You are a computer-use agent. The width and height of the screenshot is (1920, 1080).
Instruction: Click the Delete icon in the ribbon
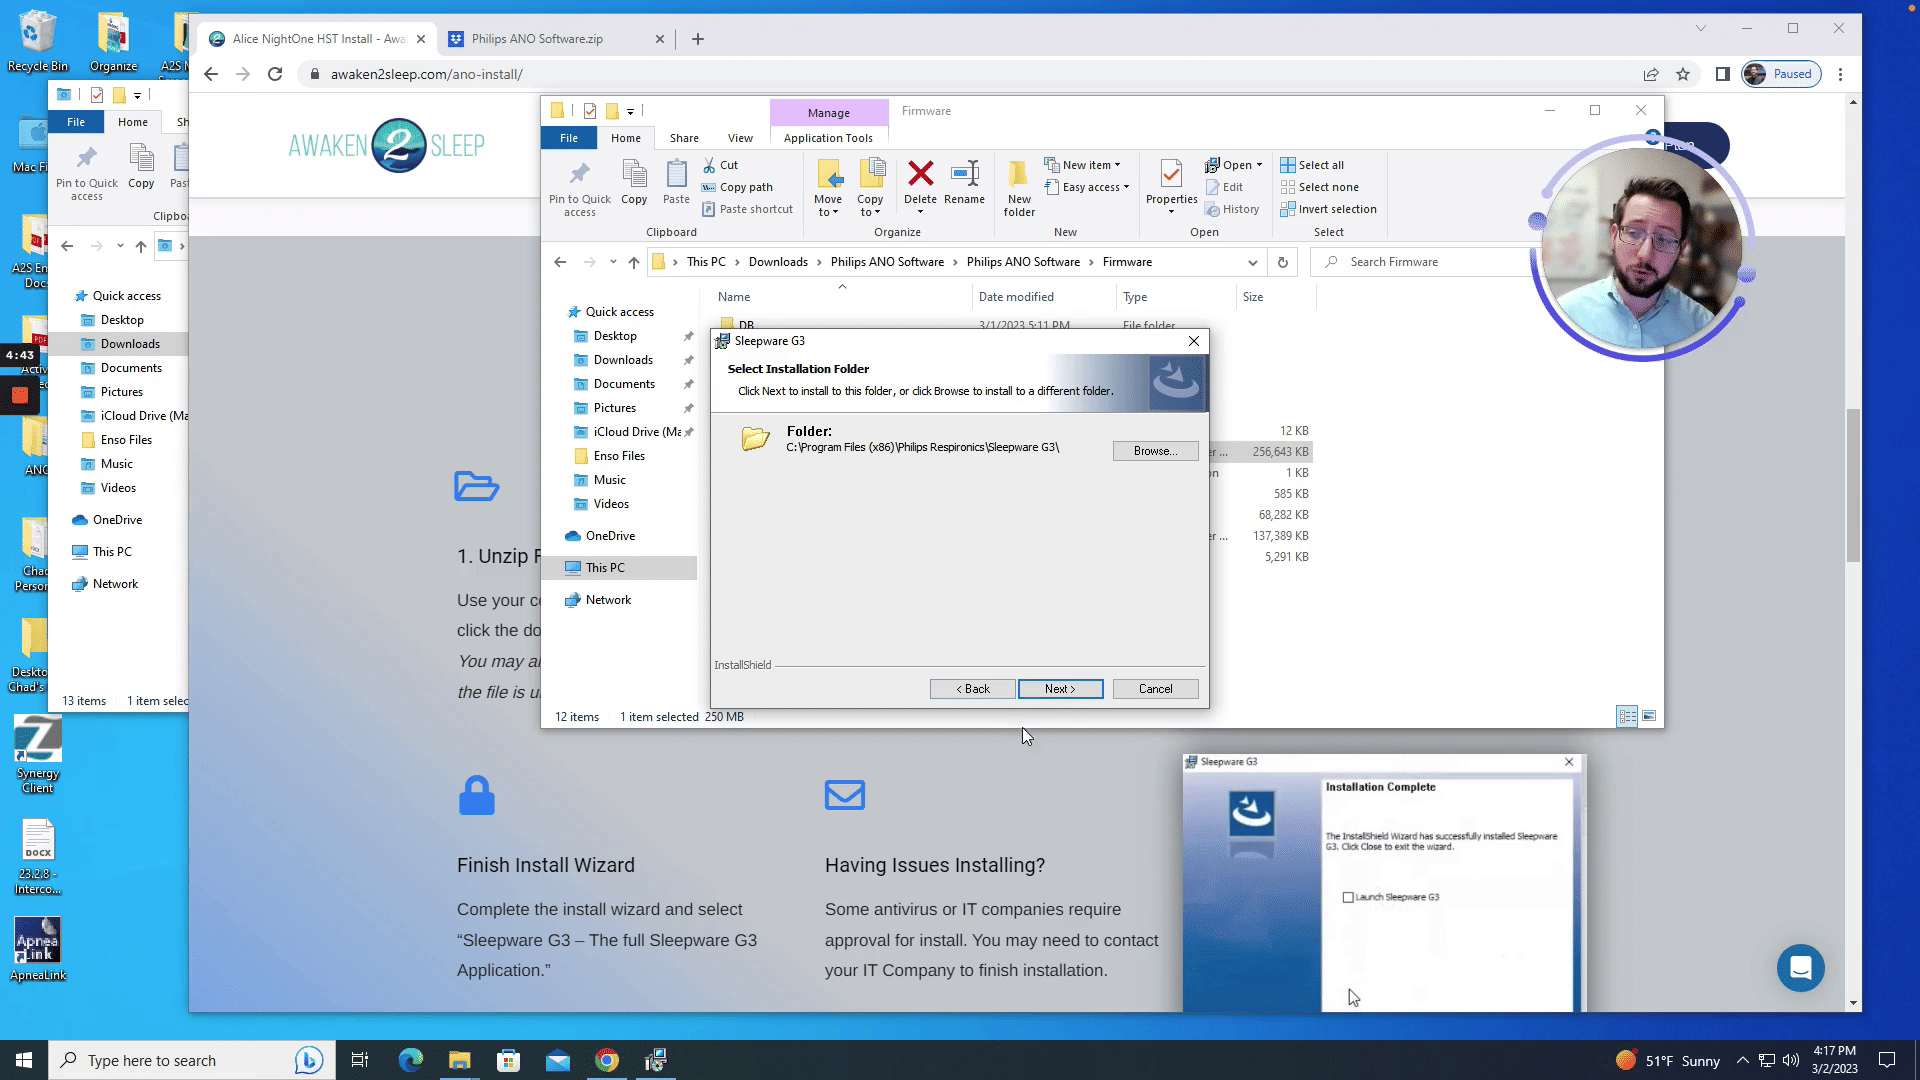pos(920,175)
